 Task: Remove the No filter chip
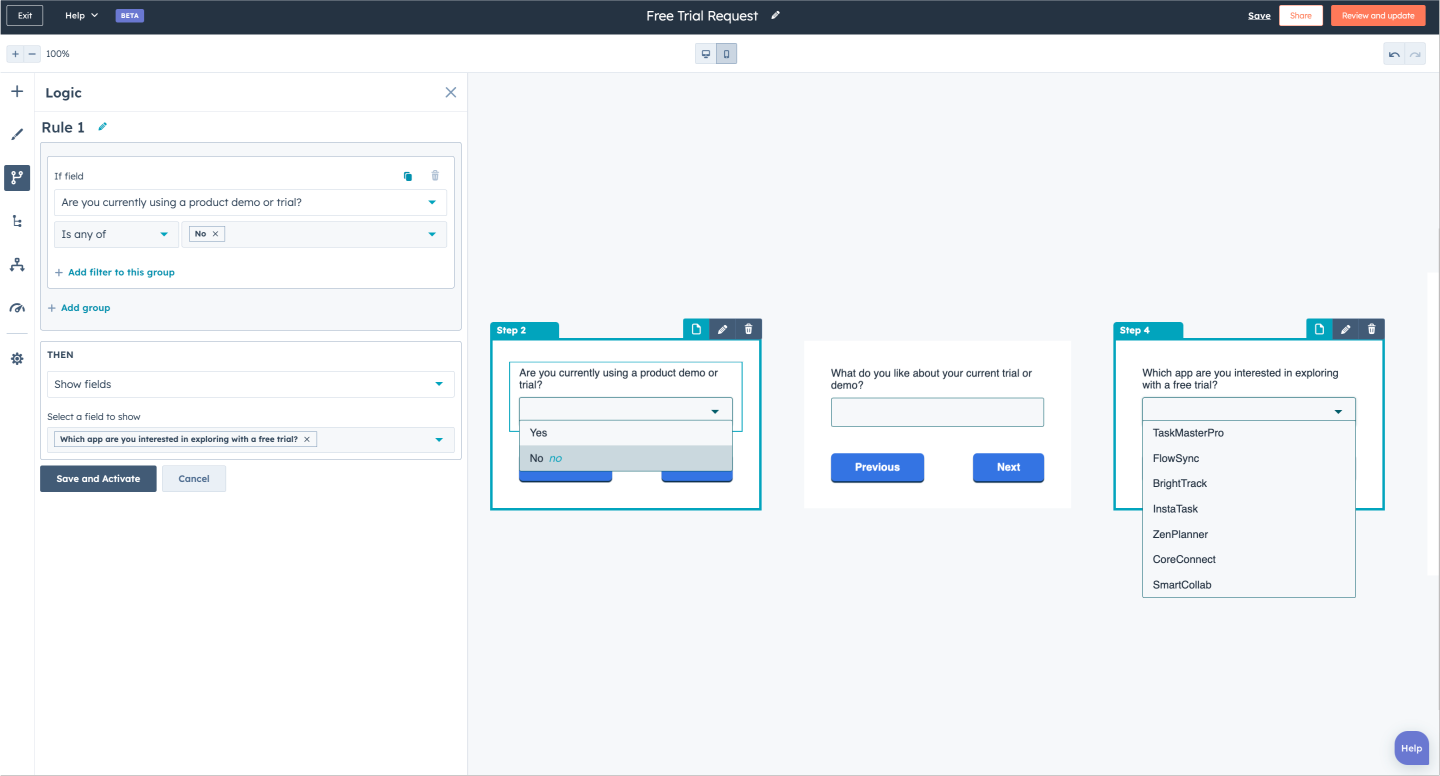click(215, 233)
